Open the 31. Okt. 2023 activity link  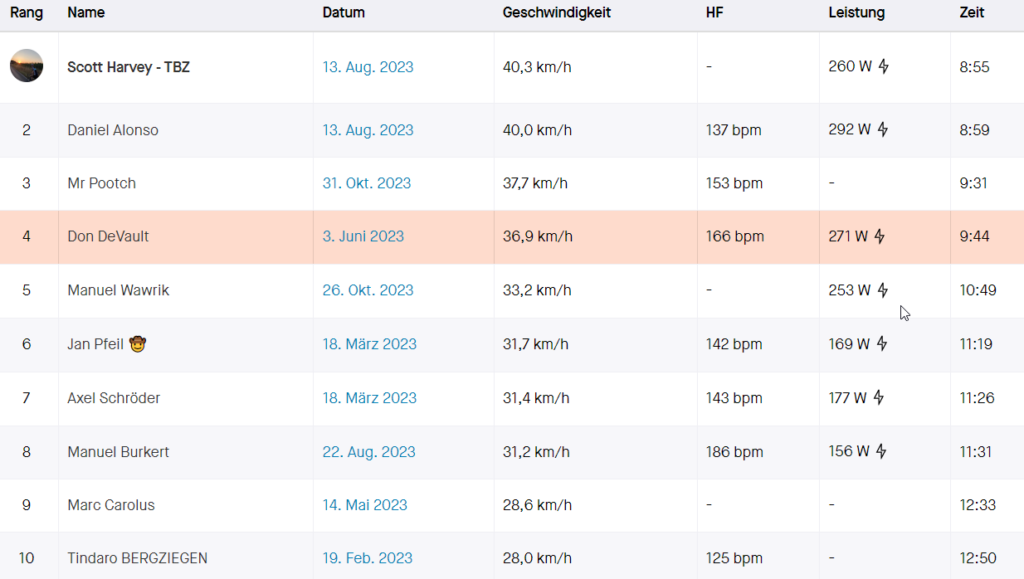[366, 183]
